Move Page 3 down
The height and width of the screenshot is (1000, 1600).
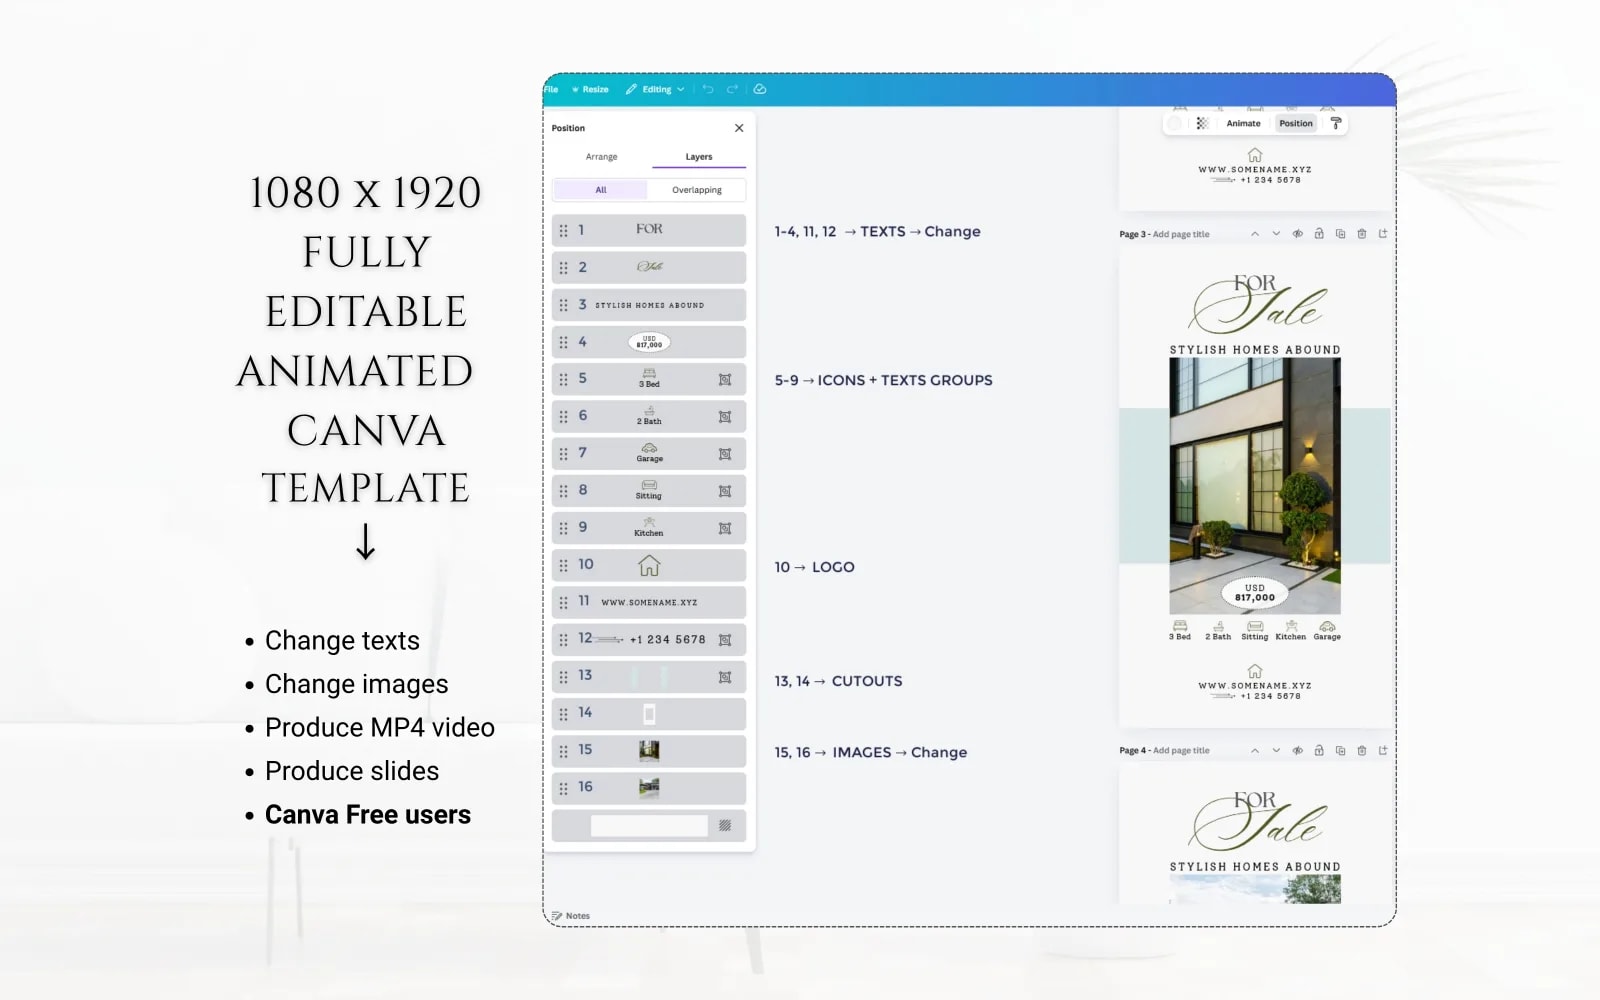pyautogui.click(x=1276, y=234)
